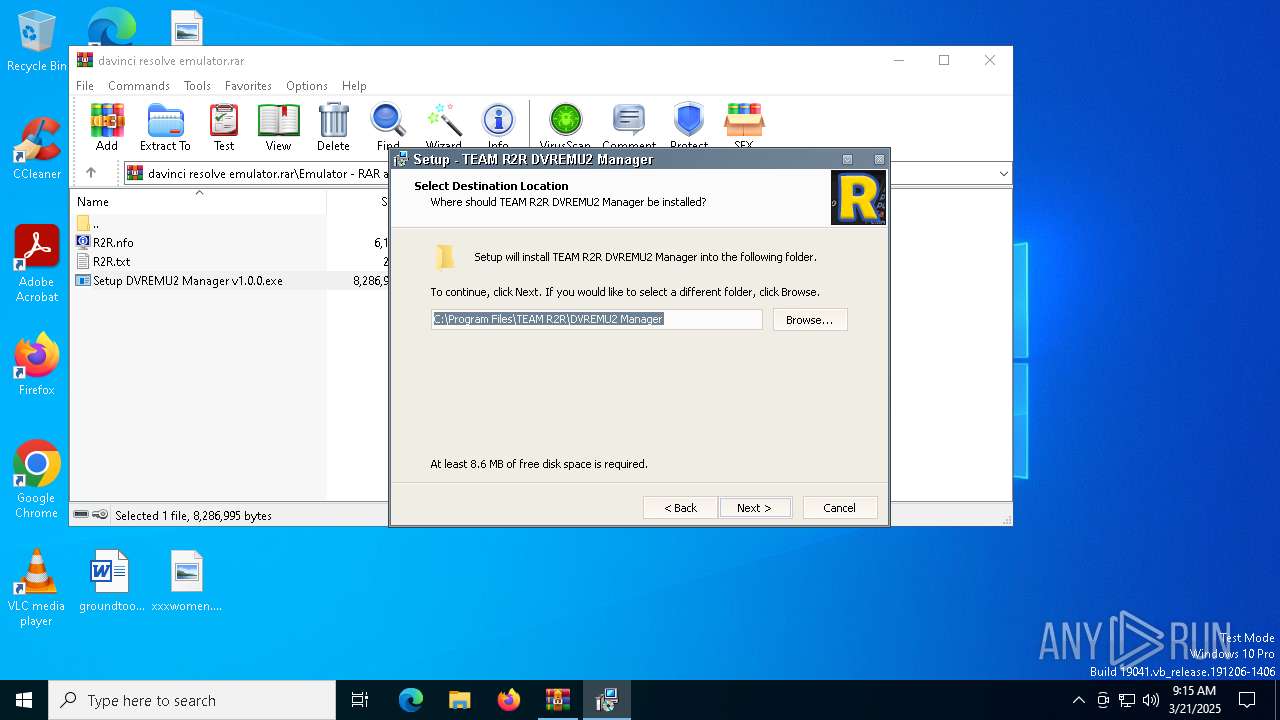Click the network icon in system tray
Screen dimensions: 1280x720
(1127, 700)
